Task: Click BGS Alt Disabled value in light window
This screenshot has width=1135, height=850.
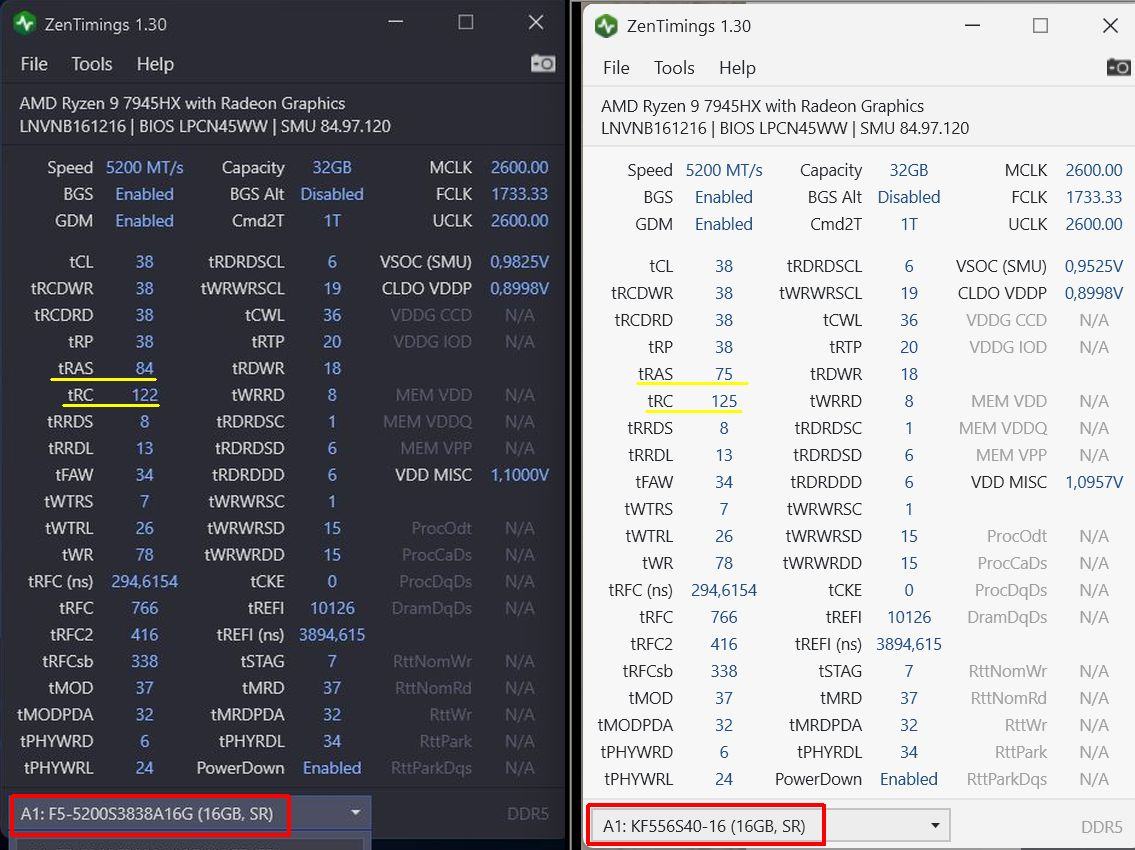Action: (908, 197)
